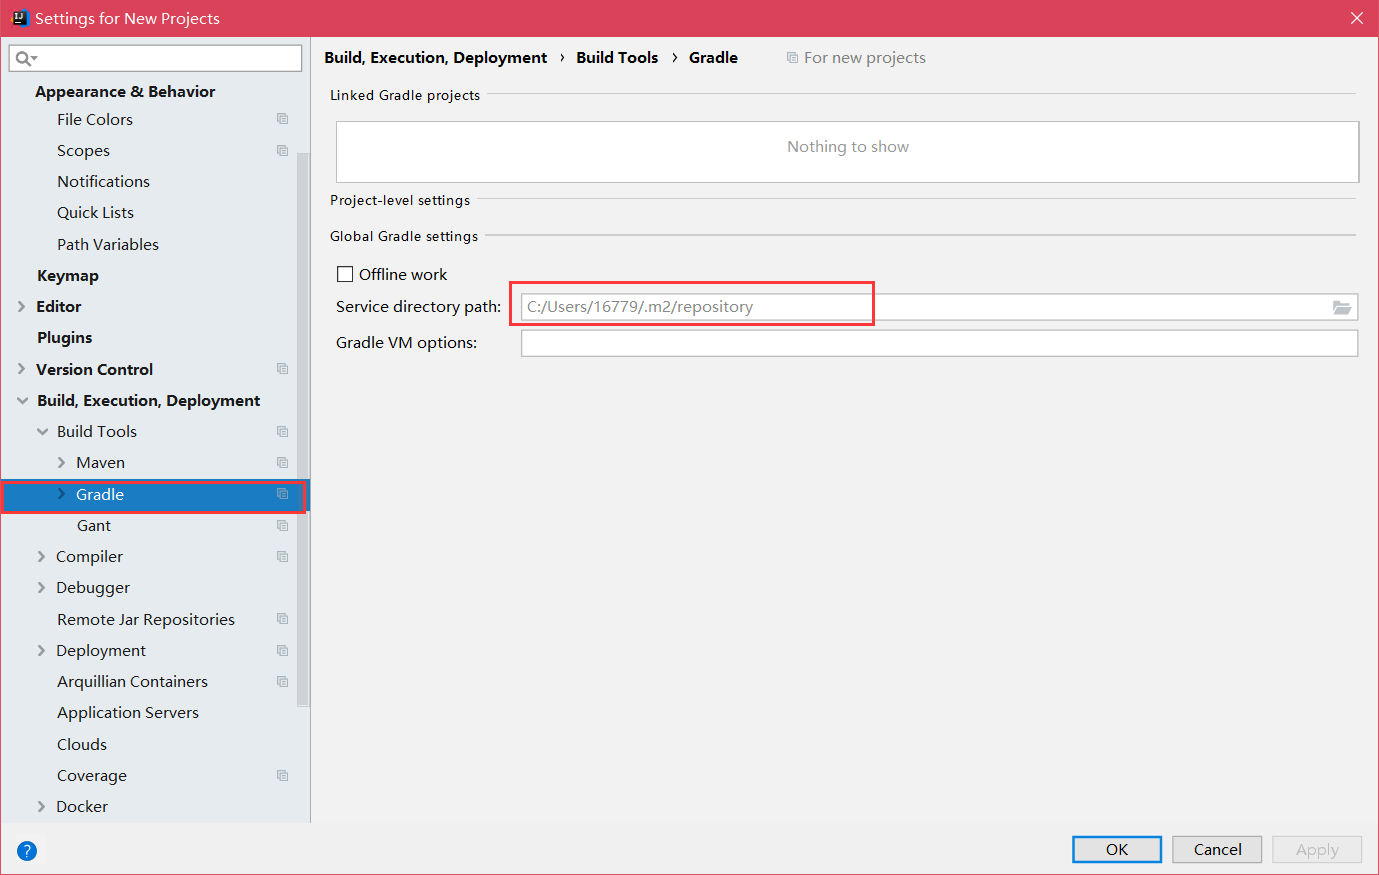1379x875 pixels.
Task: Click Build, Execution, Deployment breadcrumb
Action: click(x=436, y=58)
